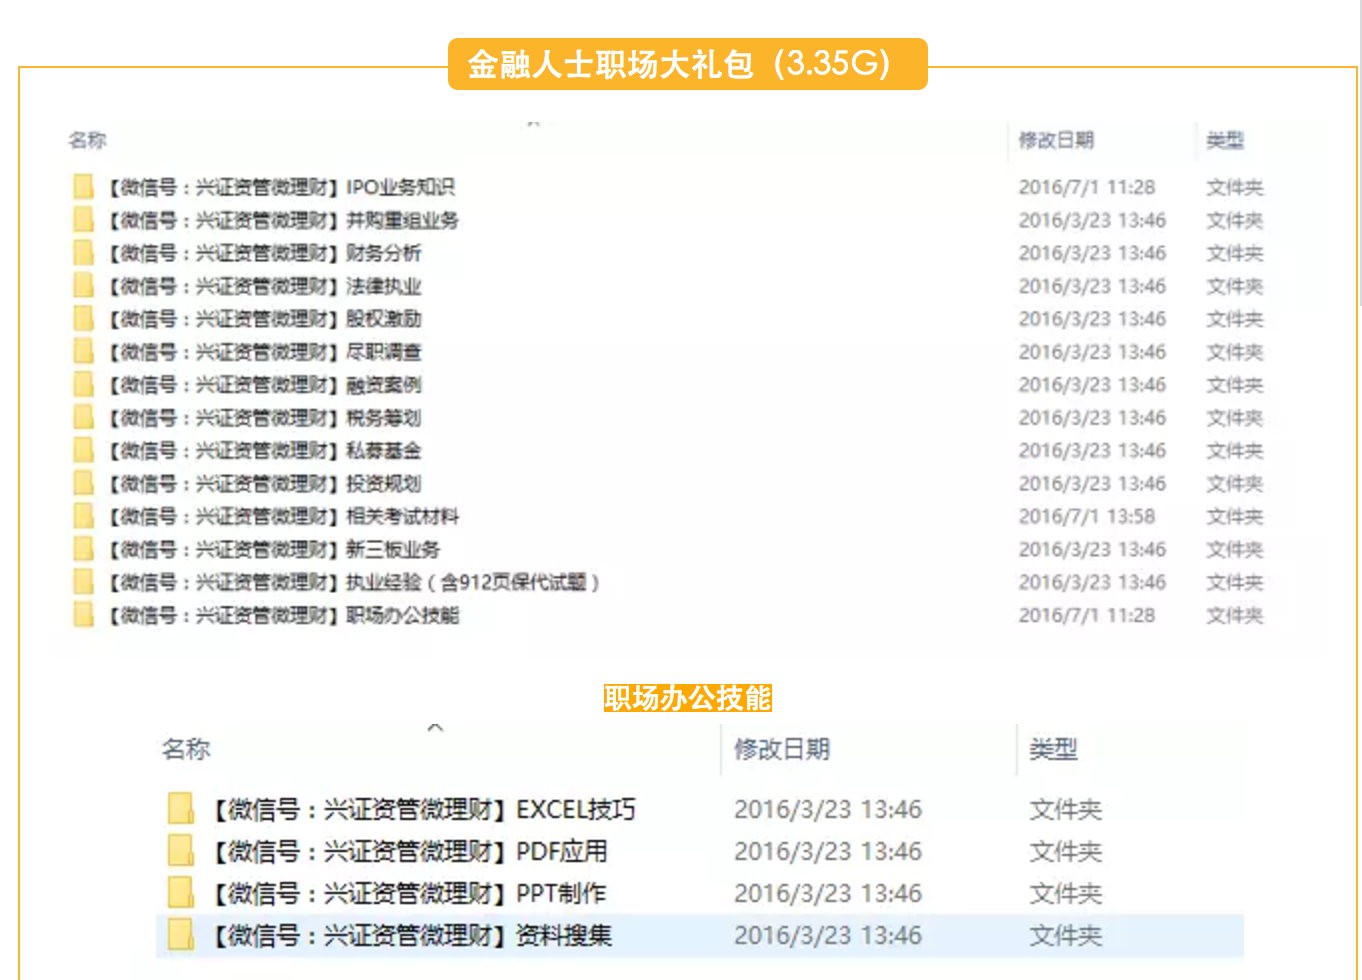Sort lower list by 名称 column header
This screenshot has height=980, width=1362.
click(x=186, y=749)
